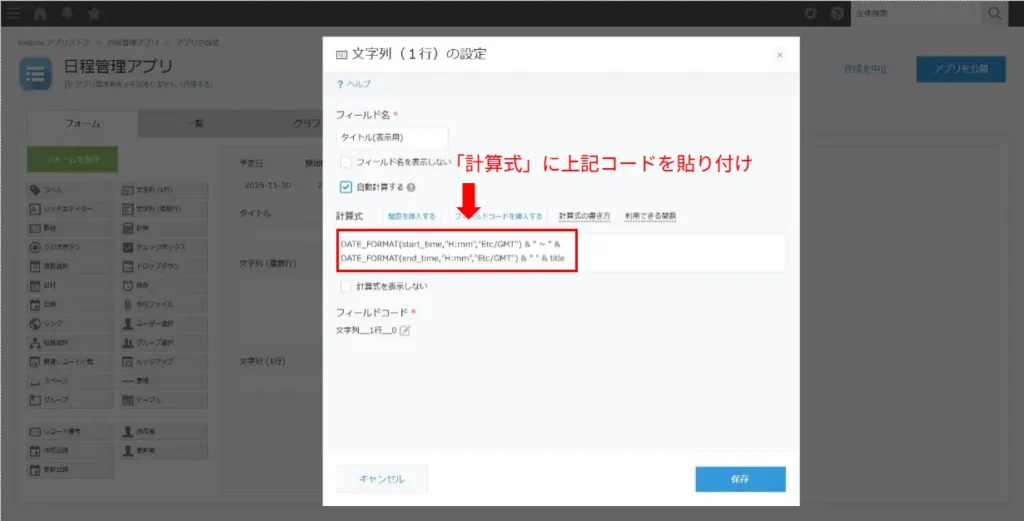The image size is (1024, 521).
Task: Click the 日程管理アプリ breadcrumb link
Action: 133,42
